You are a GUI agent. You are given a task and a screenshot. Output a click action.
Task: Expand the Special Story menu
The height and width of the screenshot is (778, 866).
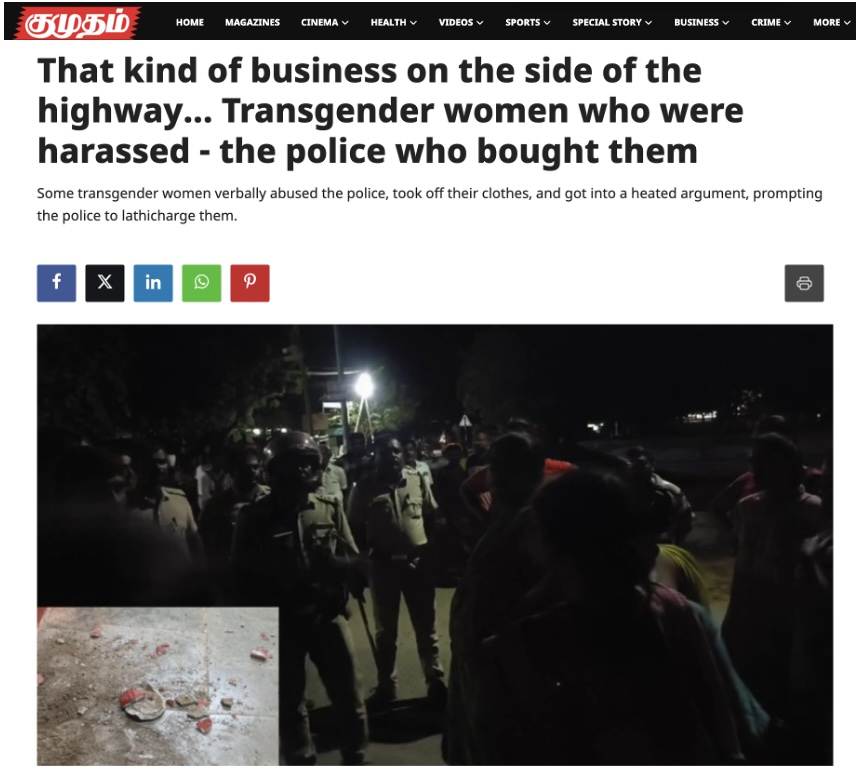coord(612,23)
